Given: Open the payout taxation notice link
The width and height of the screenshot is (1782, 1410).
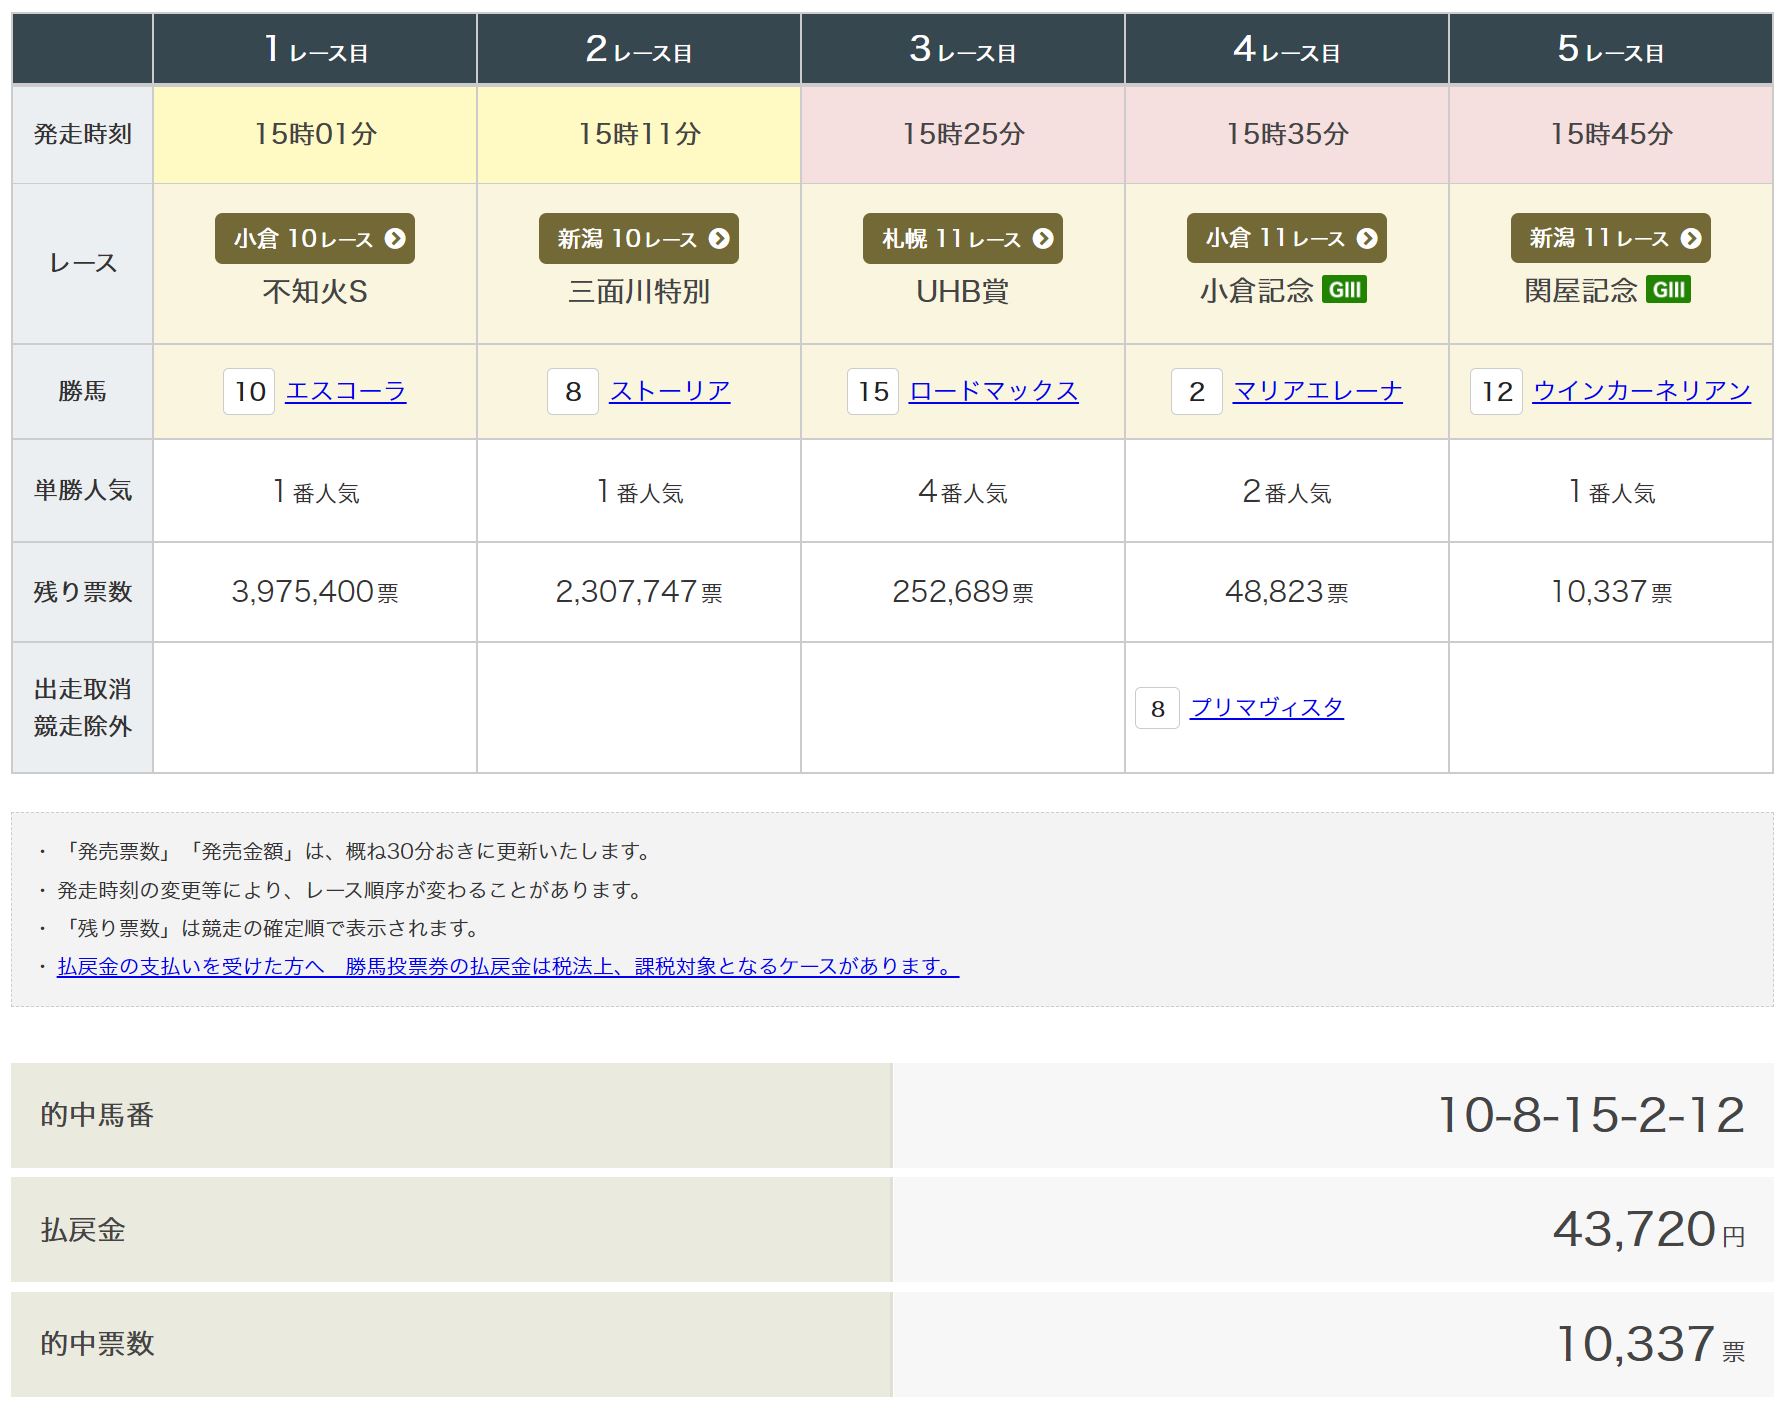Looking at the screenshot, I should tap(508, 967).
